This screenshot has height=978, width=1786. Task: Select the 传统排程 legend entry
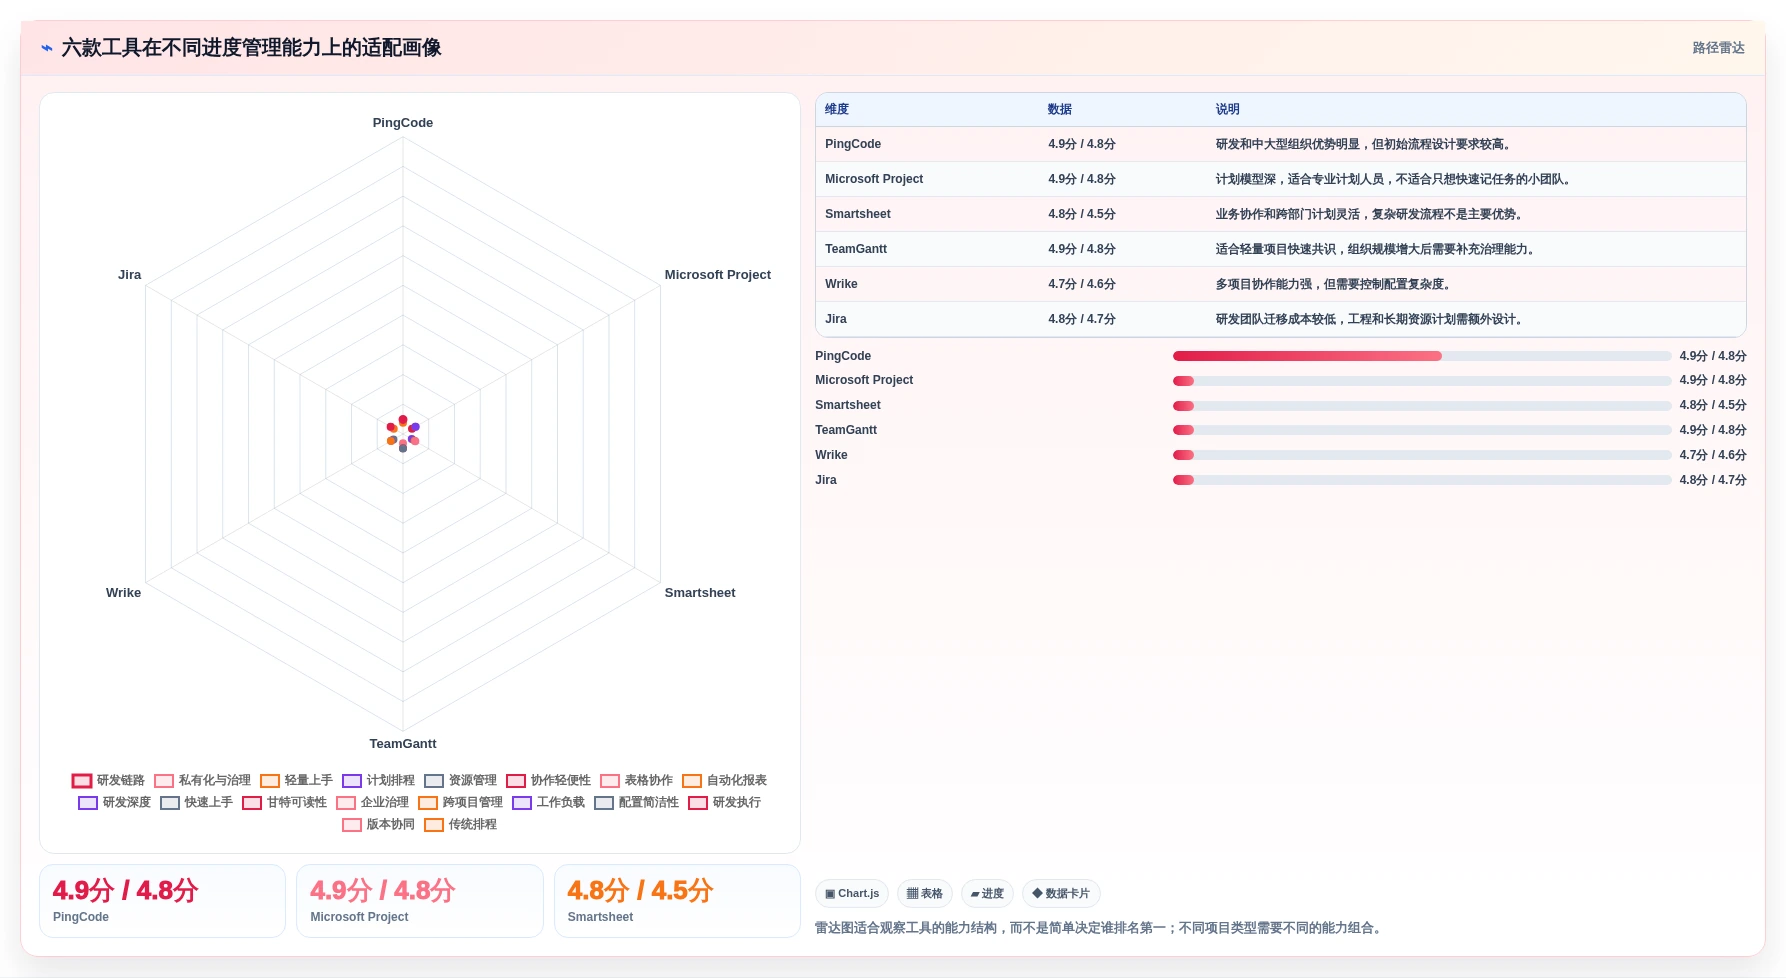pos(460,824)
